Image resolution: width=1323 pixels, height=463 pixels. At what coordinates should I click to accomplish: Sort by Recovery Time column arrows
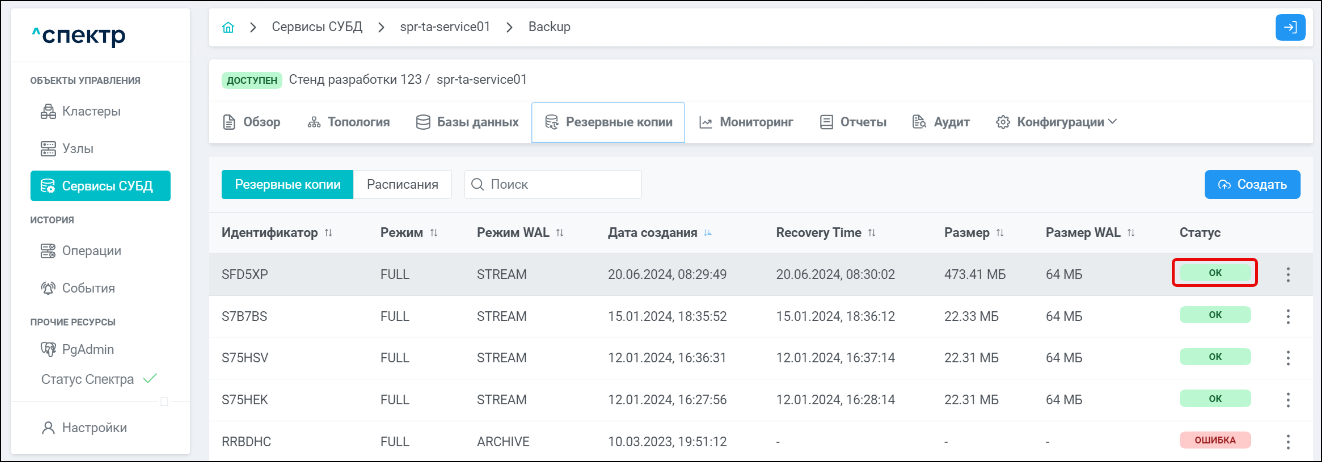click(x=872, y=233)
